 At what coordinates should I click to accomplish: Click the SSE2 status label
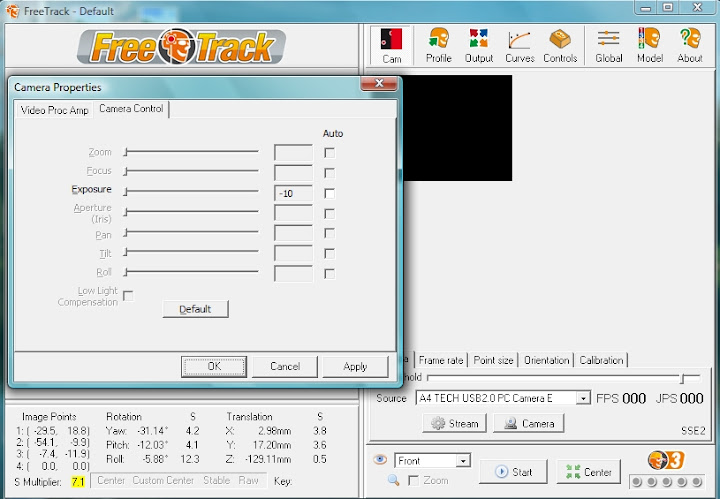tap(693, 431)
